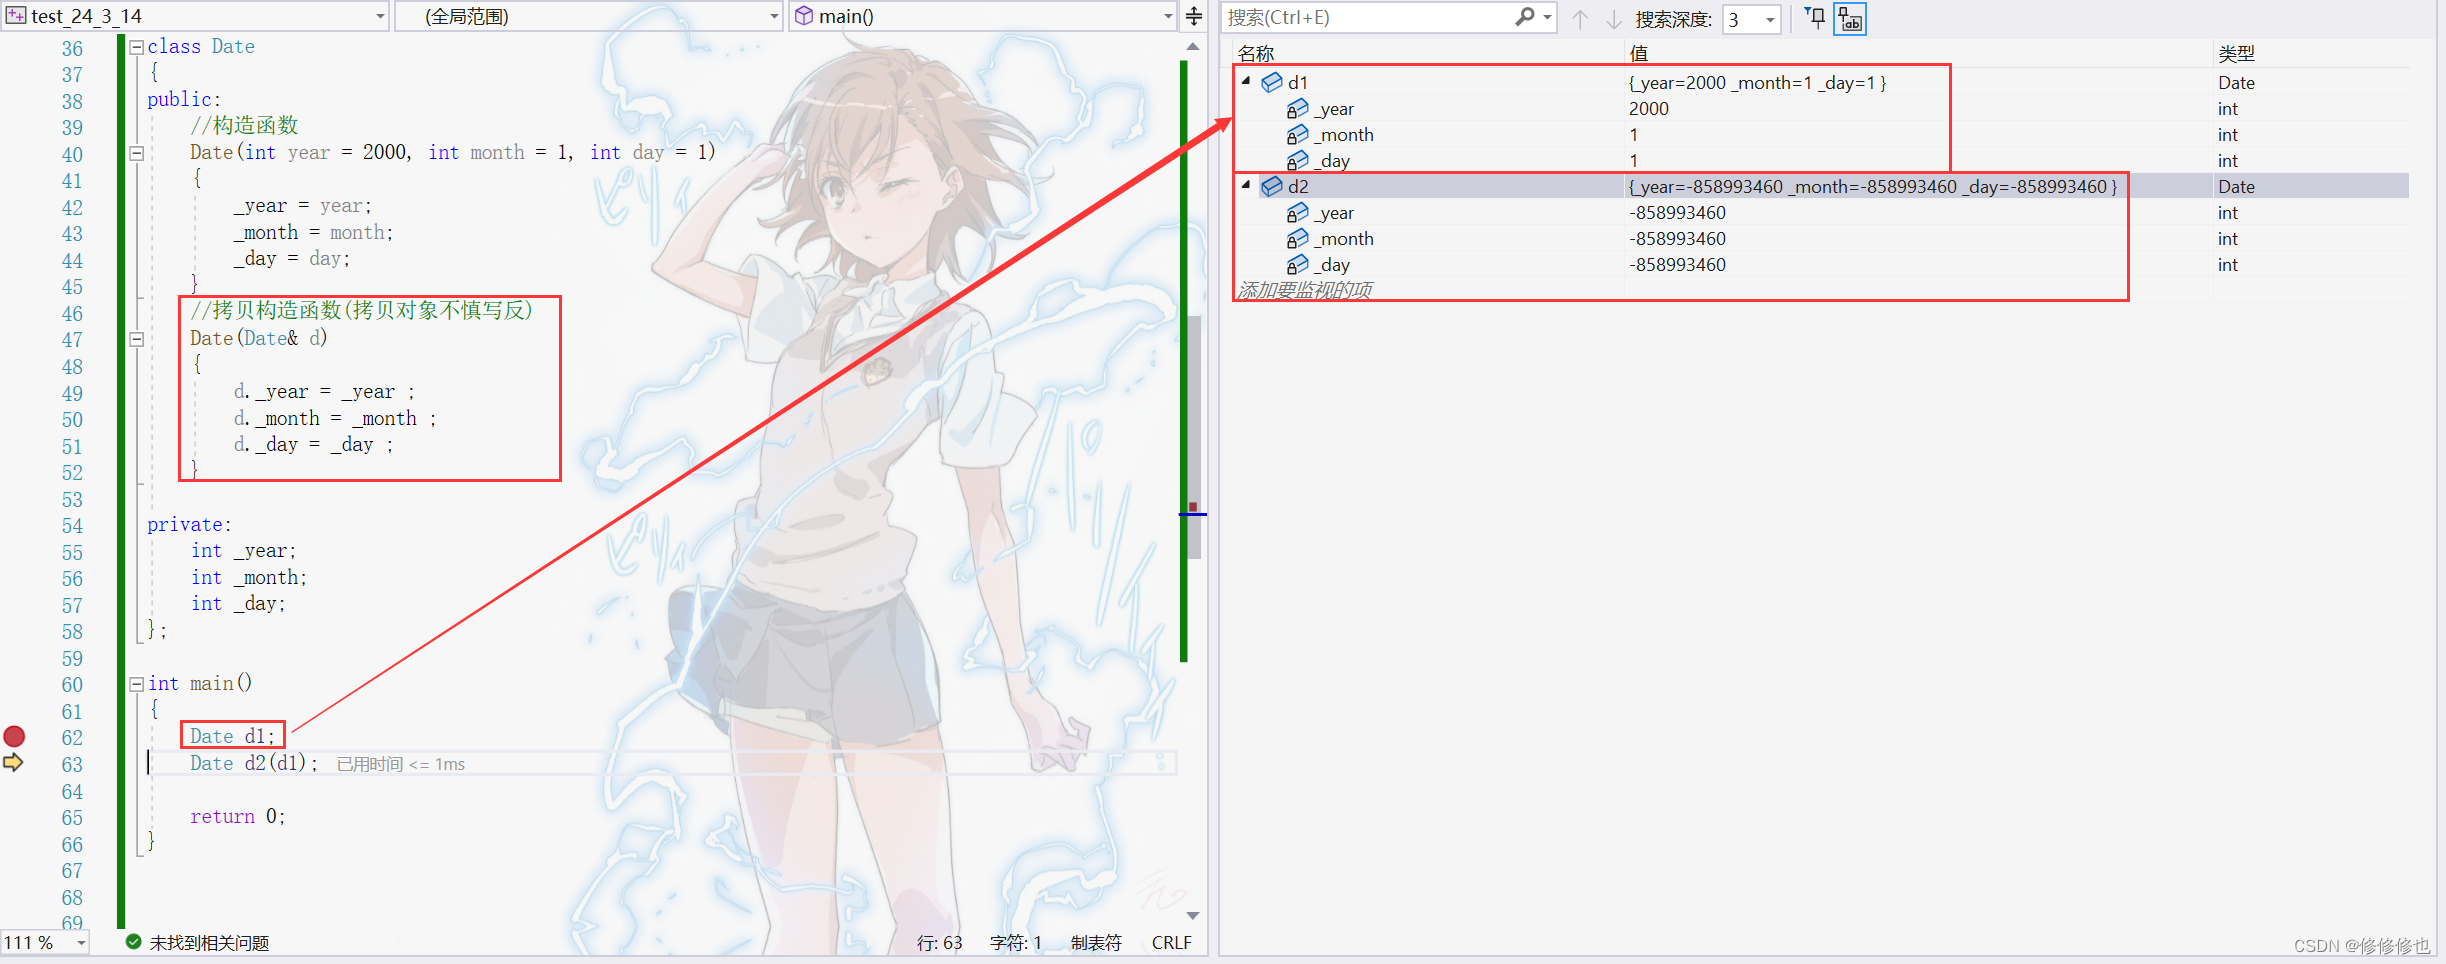Click the d1 value {_year=2000 _month=1 _day=1 }
The height and width of the screenshot is (964, 2446).
pos(1757,83)
